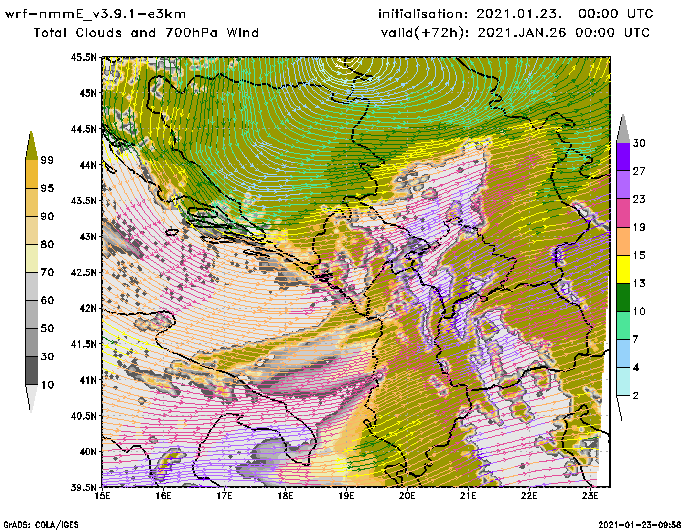Click the "95" label on the cloud legend
Viewport: 700px width, 530px height.
[x=47, y=188]
